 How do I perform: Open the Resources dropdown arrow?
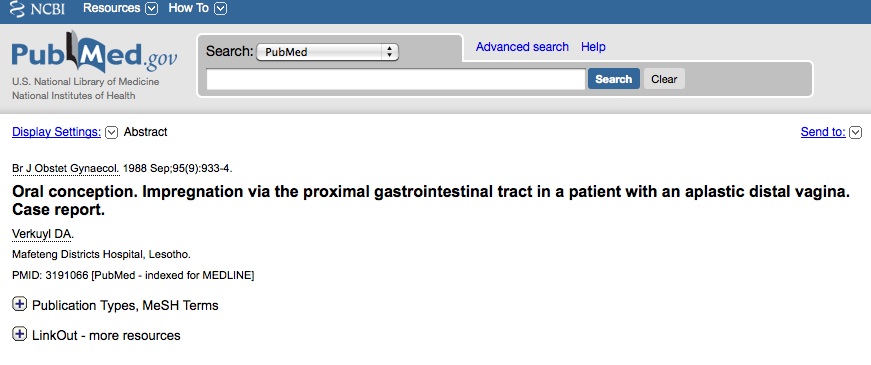(x=151, y=9)
